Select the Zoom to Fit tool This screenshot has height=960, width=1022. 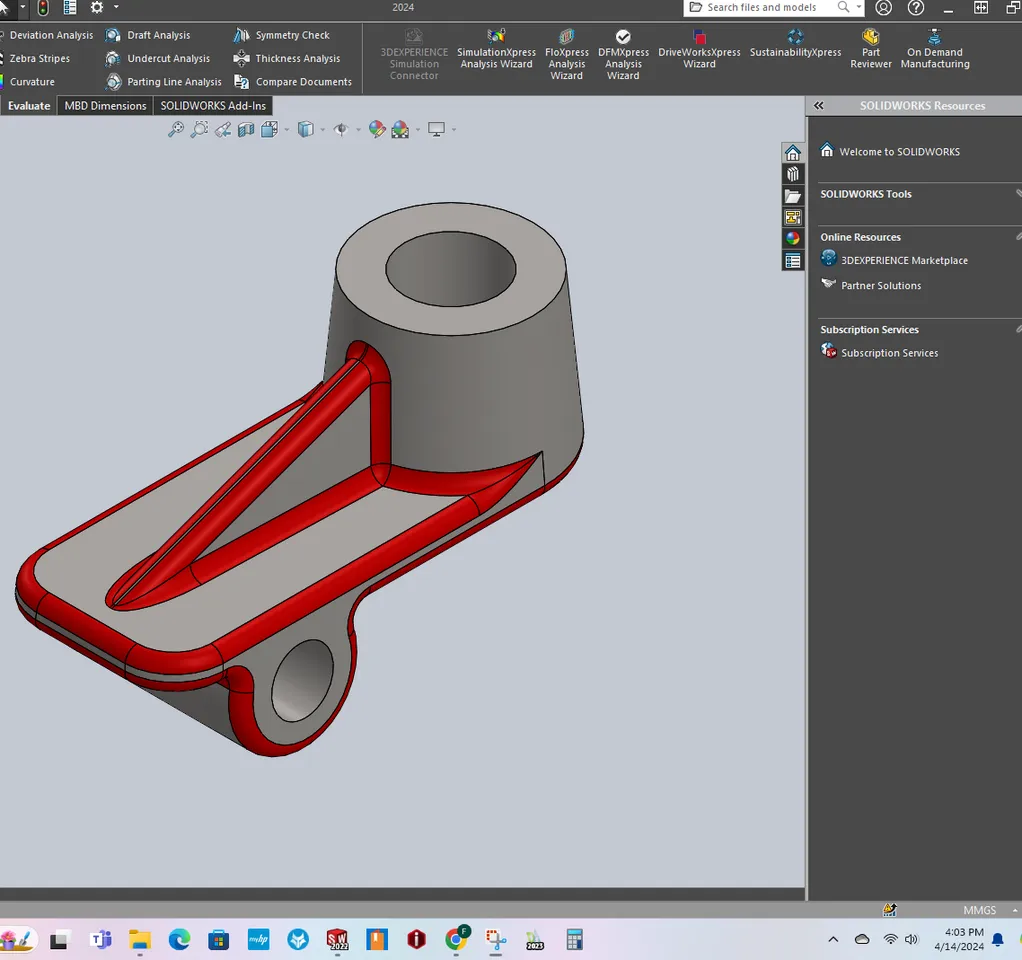(x=175, y=129)
